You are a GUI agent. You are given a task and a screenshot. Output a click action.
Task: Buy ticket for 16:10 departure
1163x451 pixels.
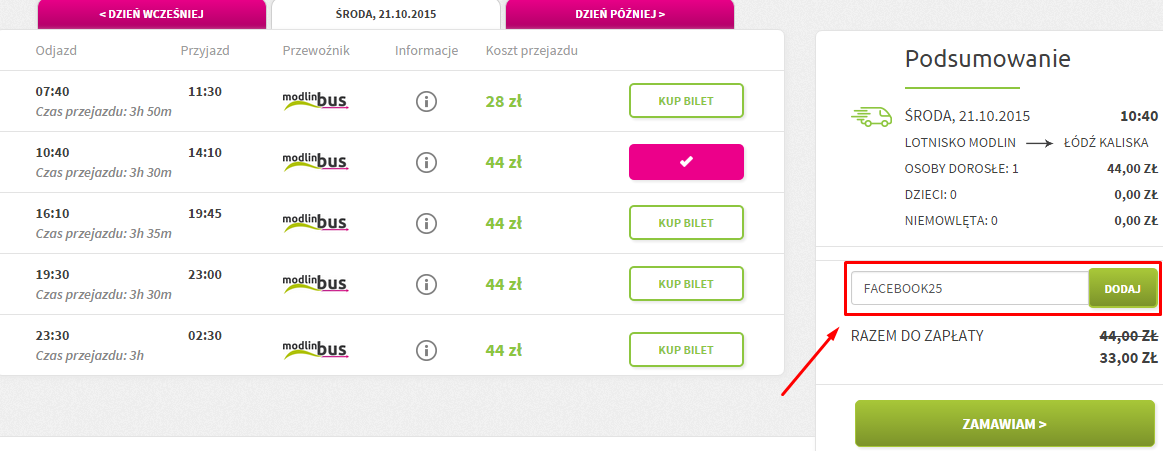click(686, 223)
